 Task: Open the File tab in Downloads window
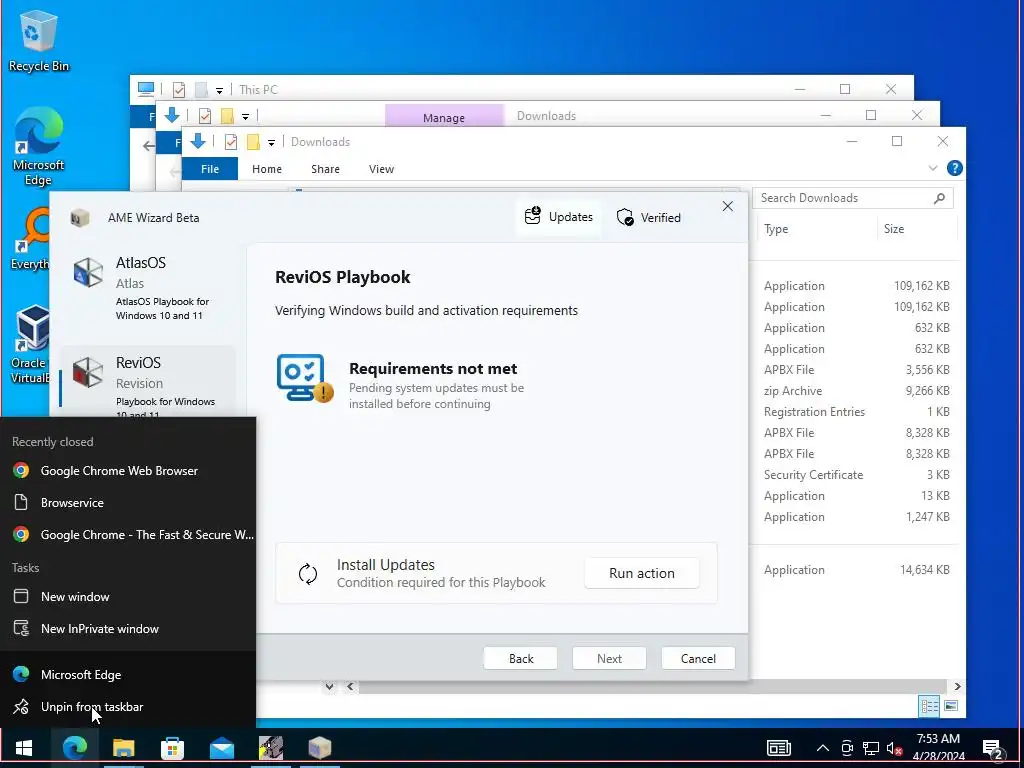(210, 168)
